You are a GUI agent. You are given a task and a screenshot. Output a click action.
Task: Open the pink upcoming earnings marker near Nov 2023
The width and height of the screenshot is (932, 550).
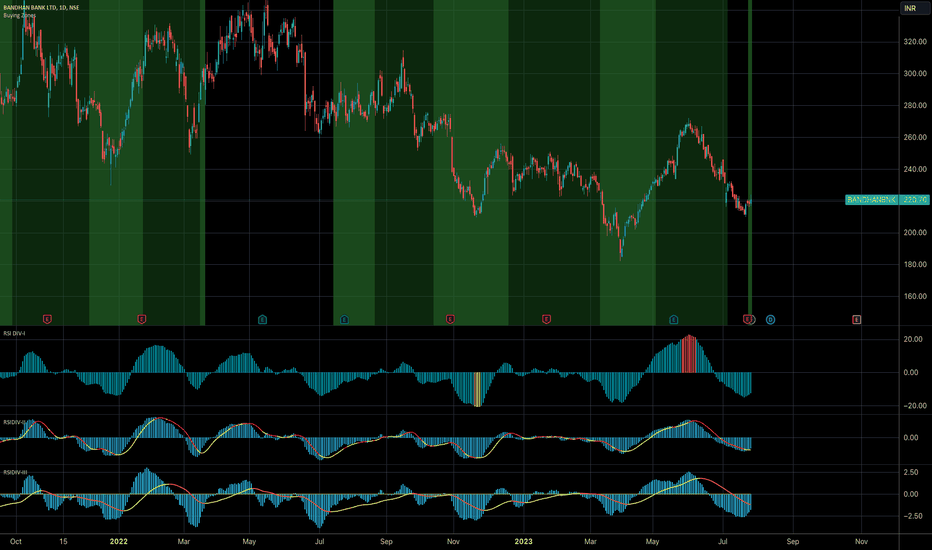(857, 320)
